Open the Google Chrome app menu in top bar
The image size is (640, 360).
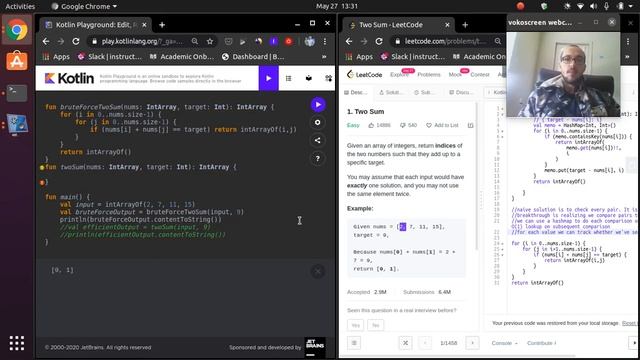click(x=84, y=7)
